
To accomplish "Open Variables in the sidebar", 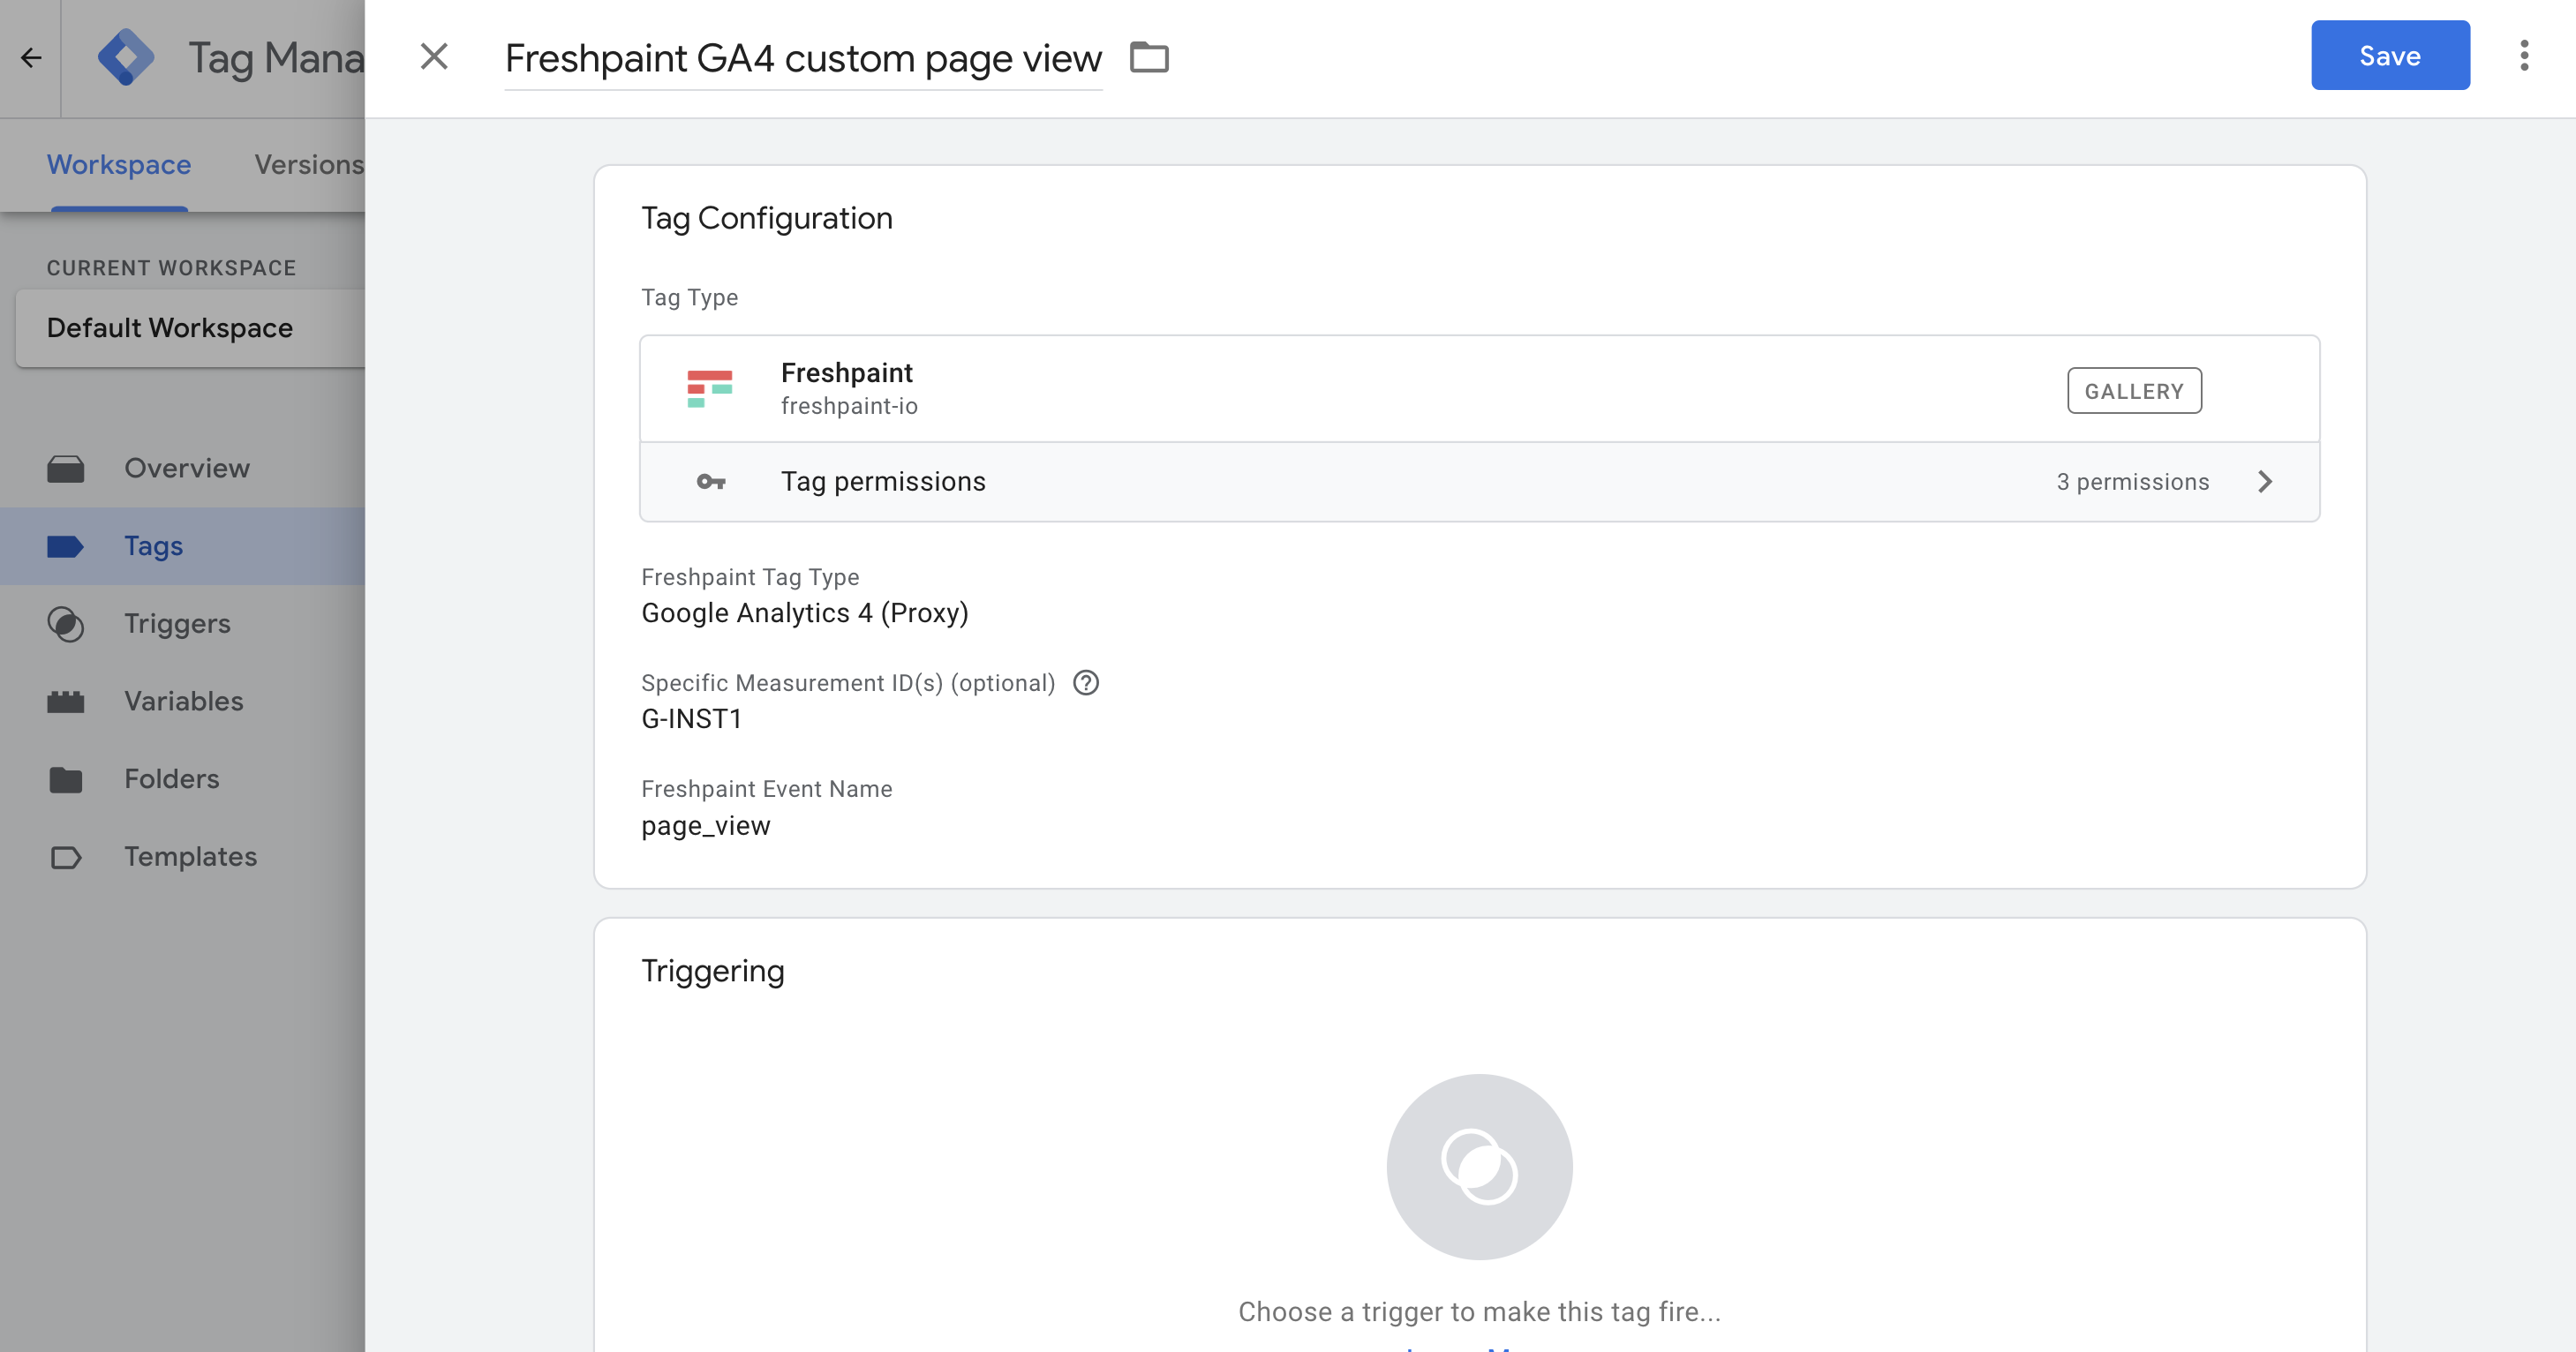I will [x=184, y=701].
